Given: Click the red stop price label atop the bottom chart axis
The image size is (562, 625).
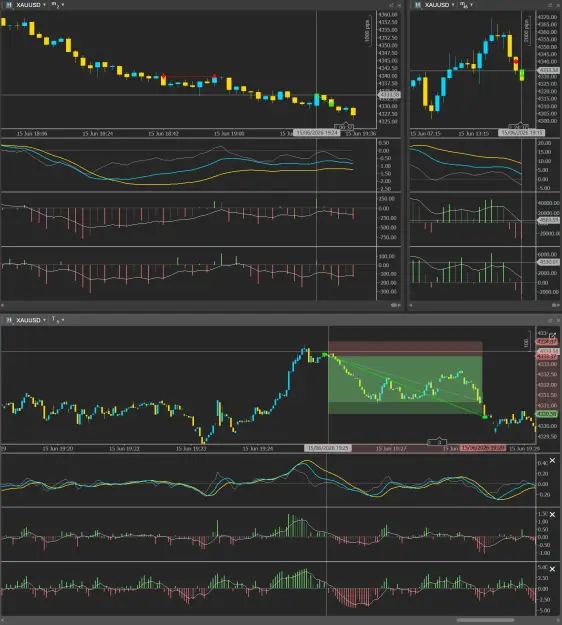Looking at the screenshot, I should [x=546, y=342].
